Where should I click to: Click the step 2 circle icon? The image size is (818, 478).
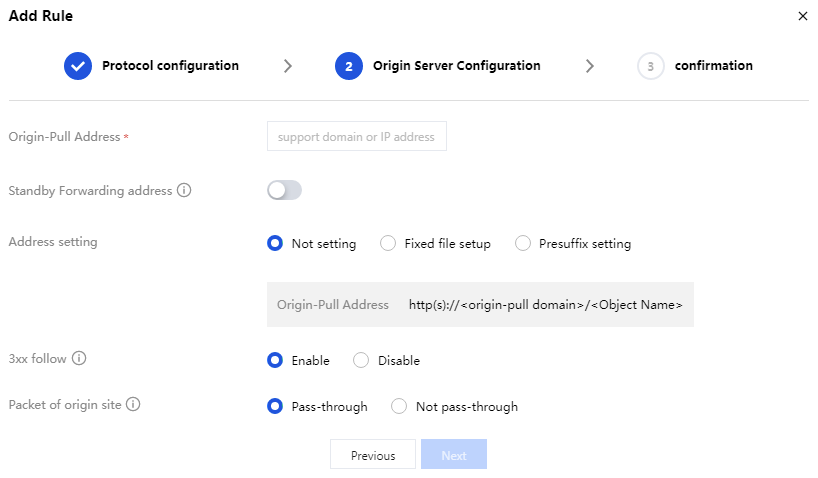[349, 66]
